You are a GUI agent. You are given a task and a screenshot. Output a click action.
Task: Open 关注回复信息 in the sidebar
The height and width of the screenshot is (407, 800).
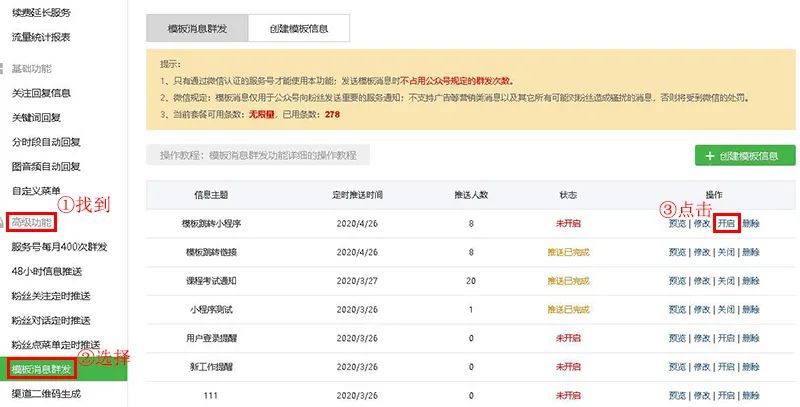[x=41, y=93]
